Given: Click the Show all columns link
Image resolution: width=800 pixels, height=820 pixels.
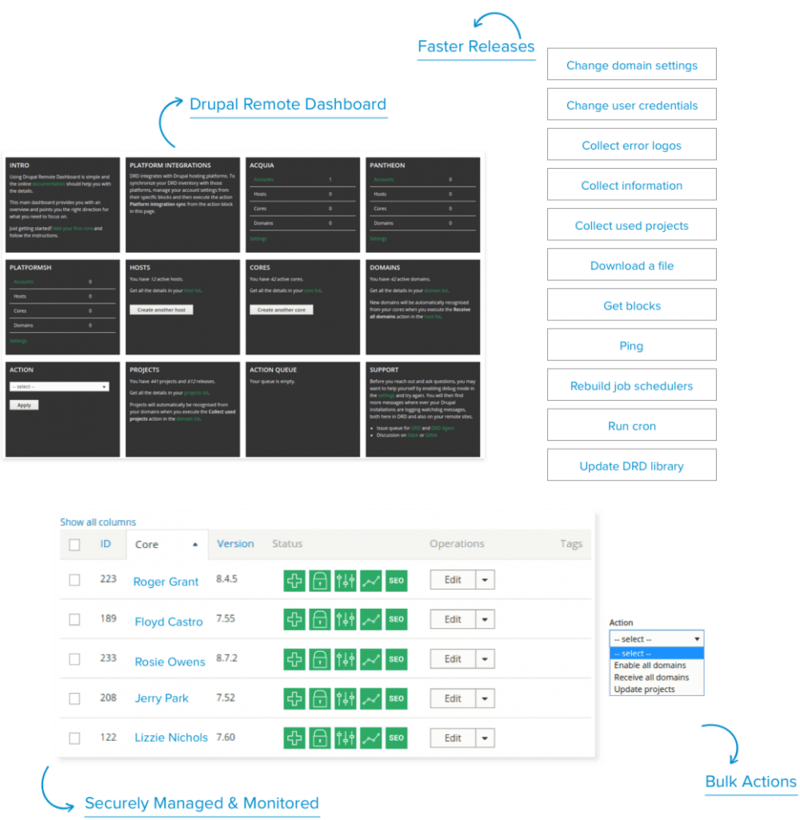Looking at the screenshot, I should (x=96, y=522).
